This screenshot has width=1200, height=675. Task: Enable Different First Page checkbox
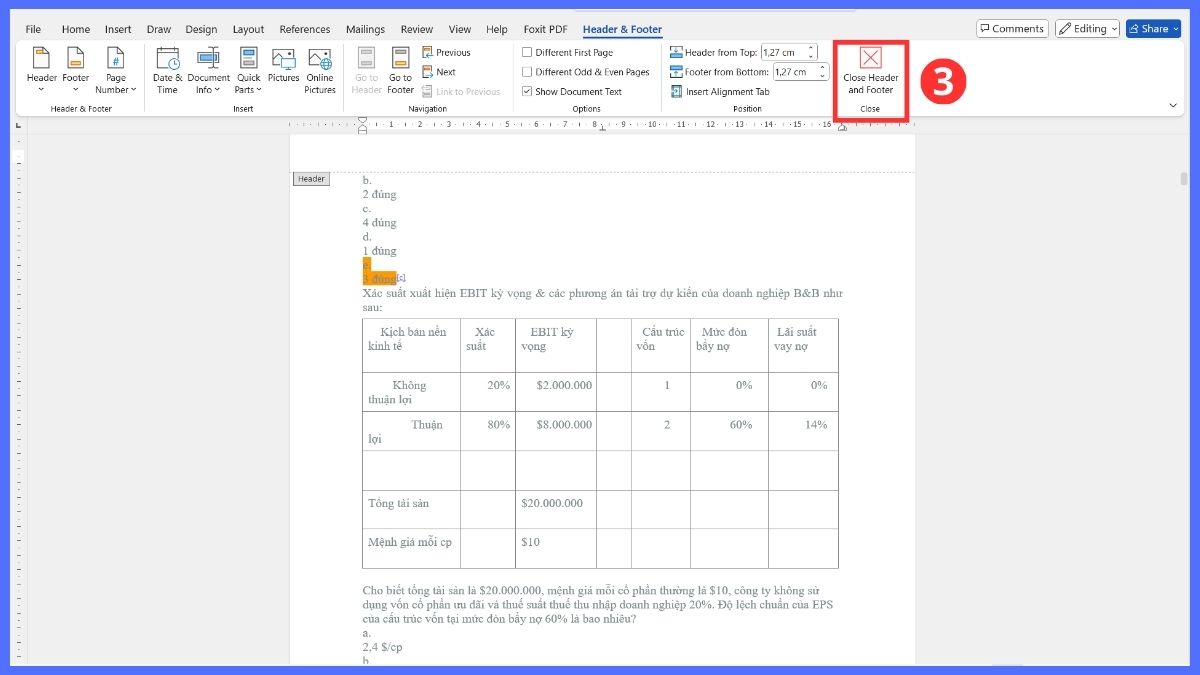[527, 52]
